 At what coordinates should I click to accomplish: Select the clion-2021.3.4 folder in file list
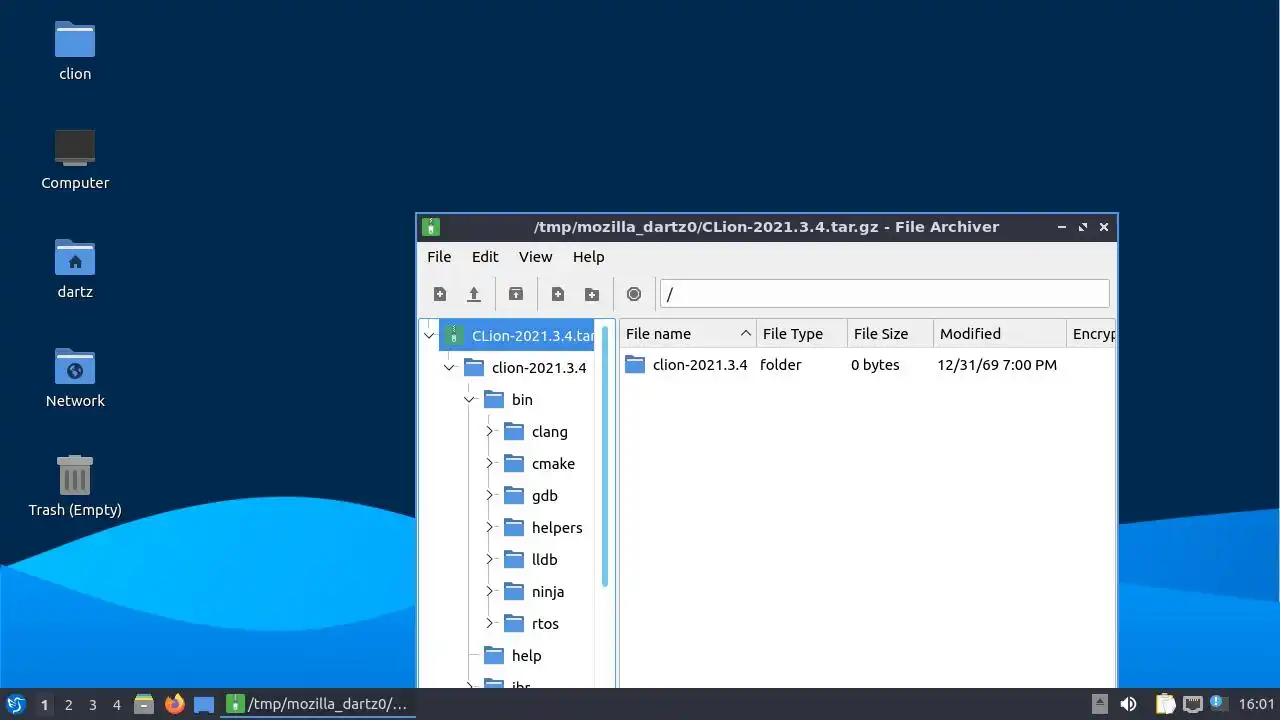685,365
